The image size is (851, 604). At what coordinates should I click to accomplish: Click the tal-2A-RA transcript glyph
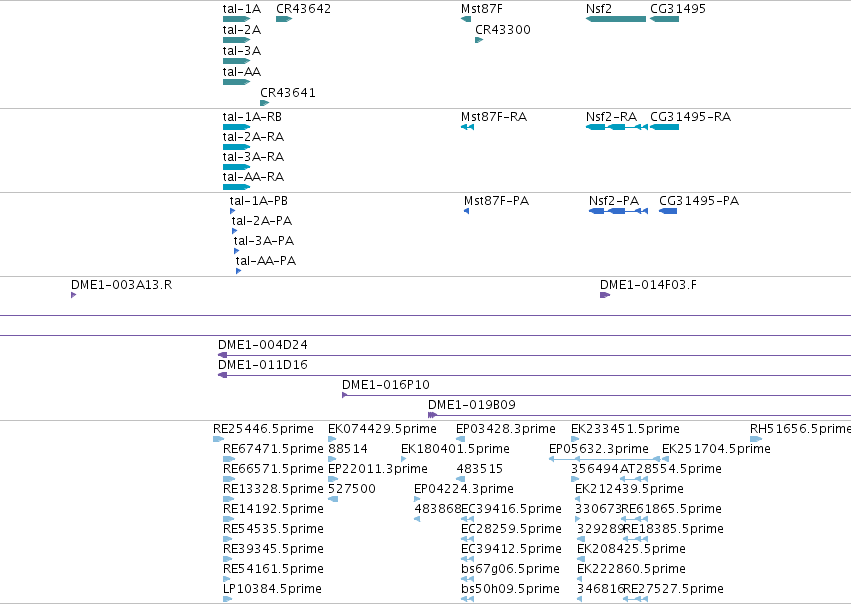pos(236,147)
